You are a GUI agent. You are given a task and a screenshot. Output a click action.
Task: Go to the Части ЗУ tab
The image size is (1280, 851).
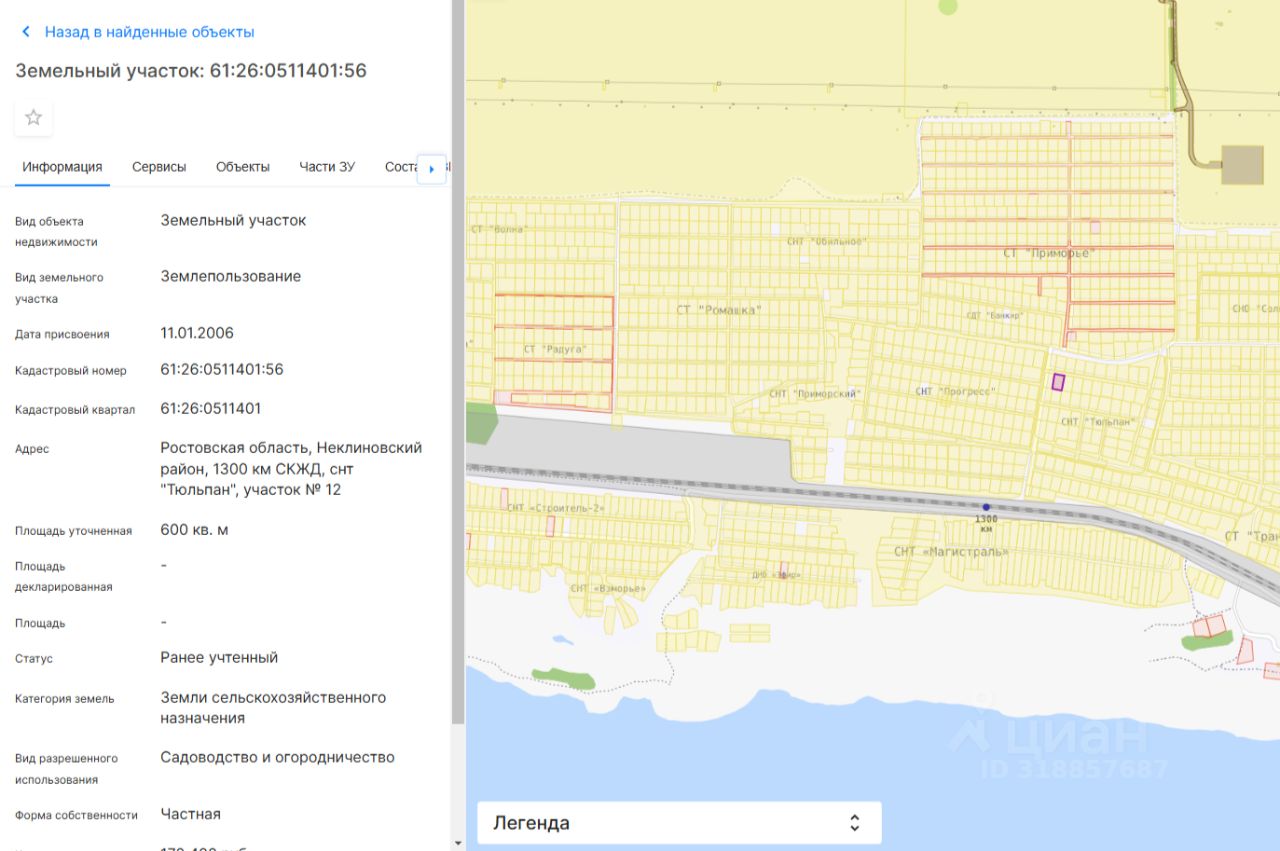(327, 167)
